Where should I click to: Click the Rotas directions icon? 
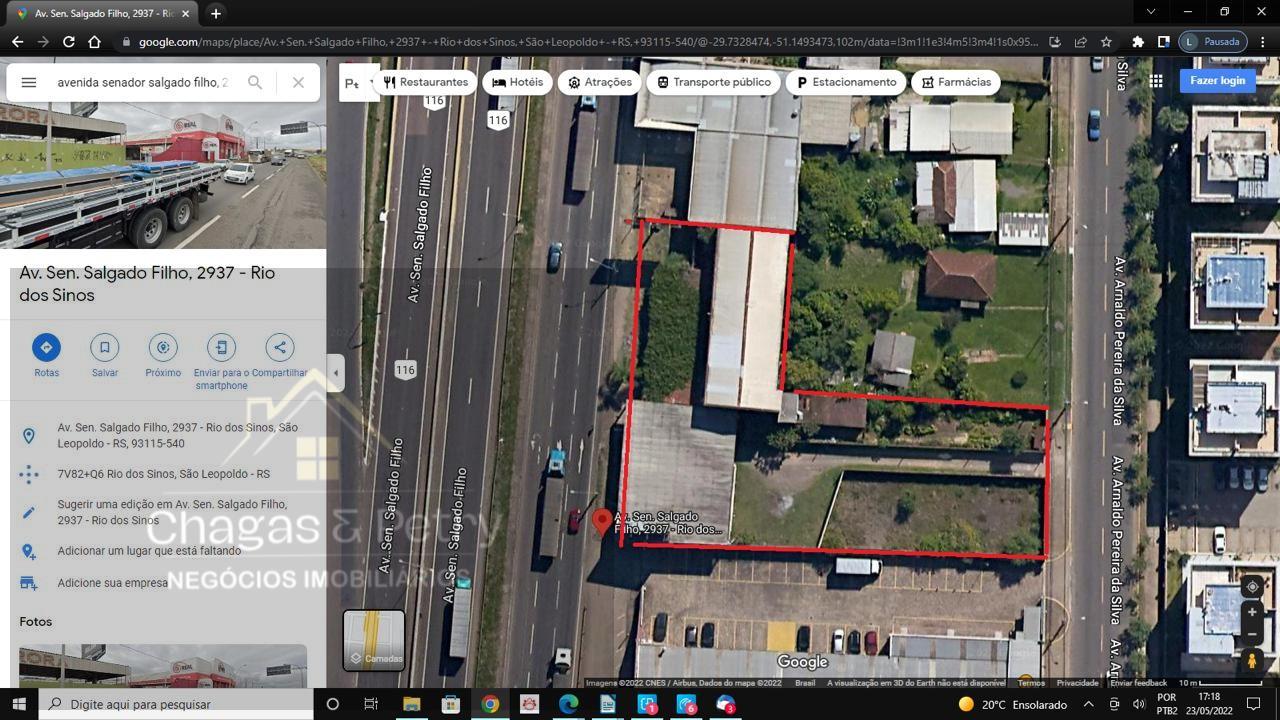tap(46, 348)
